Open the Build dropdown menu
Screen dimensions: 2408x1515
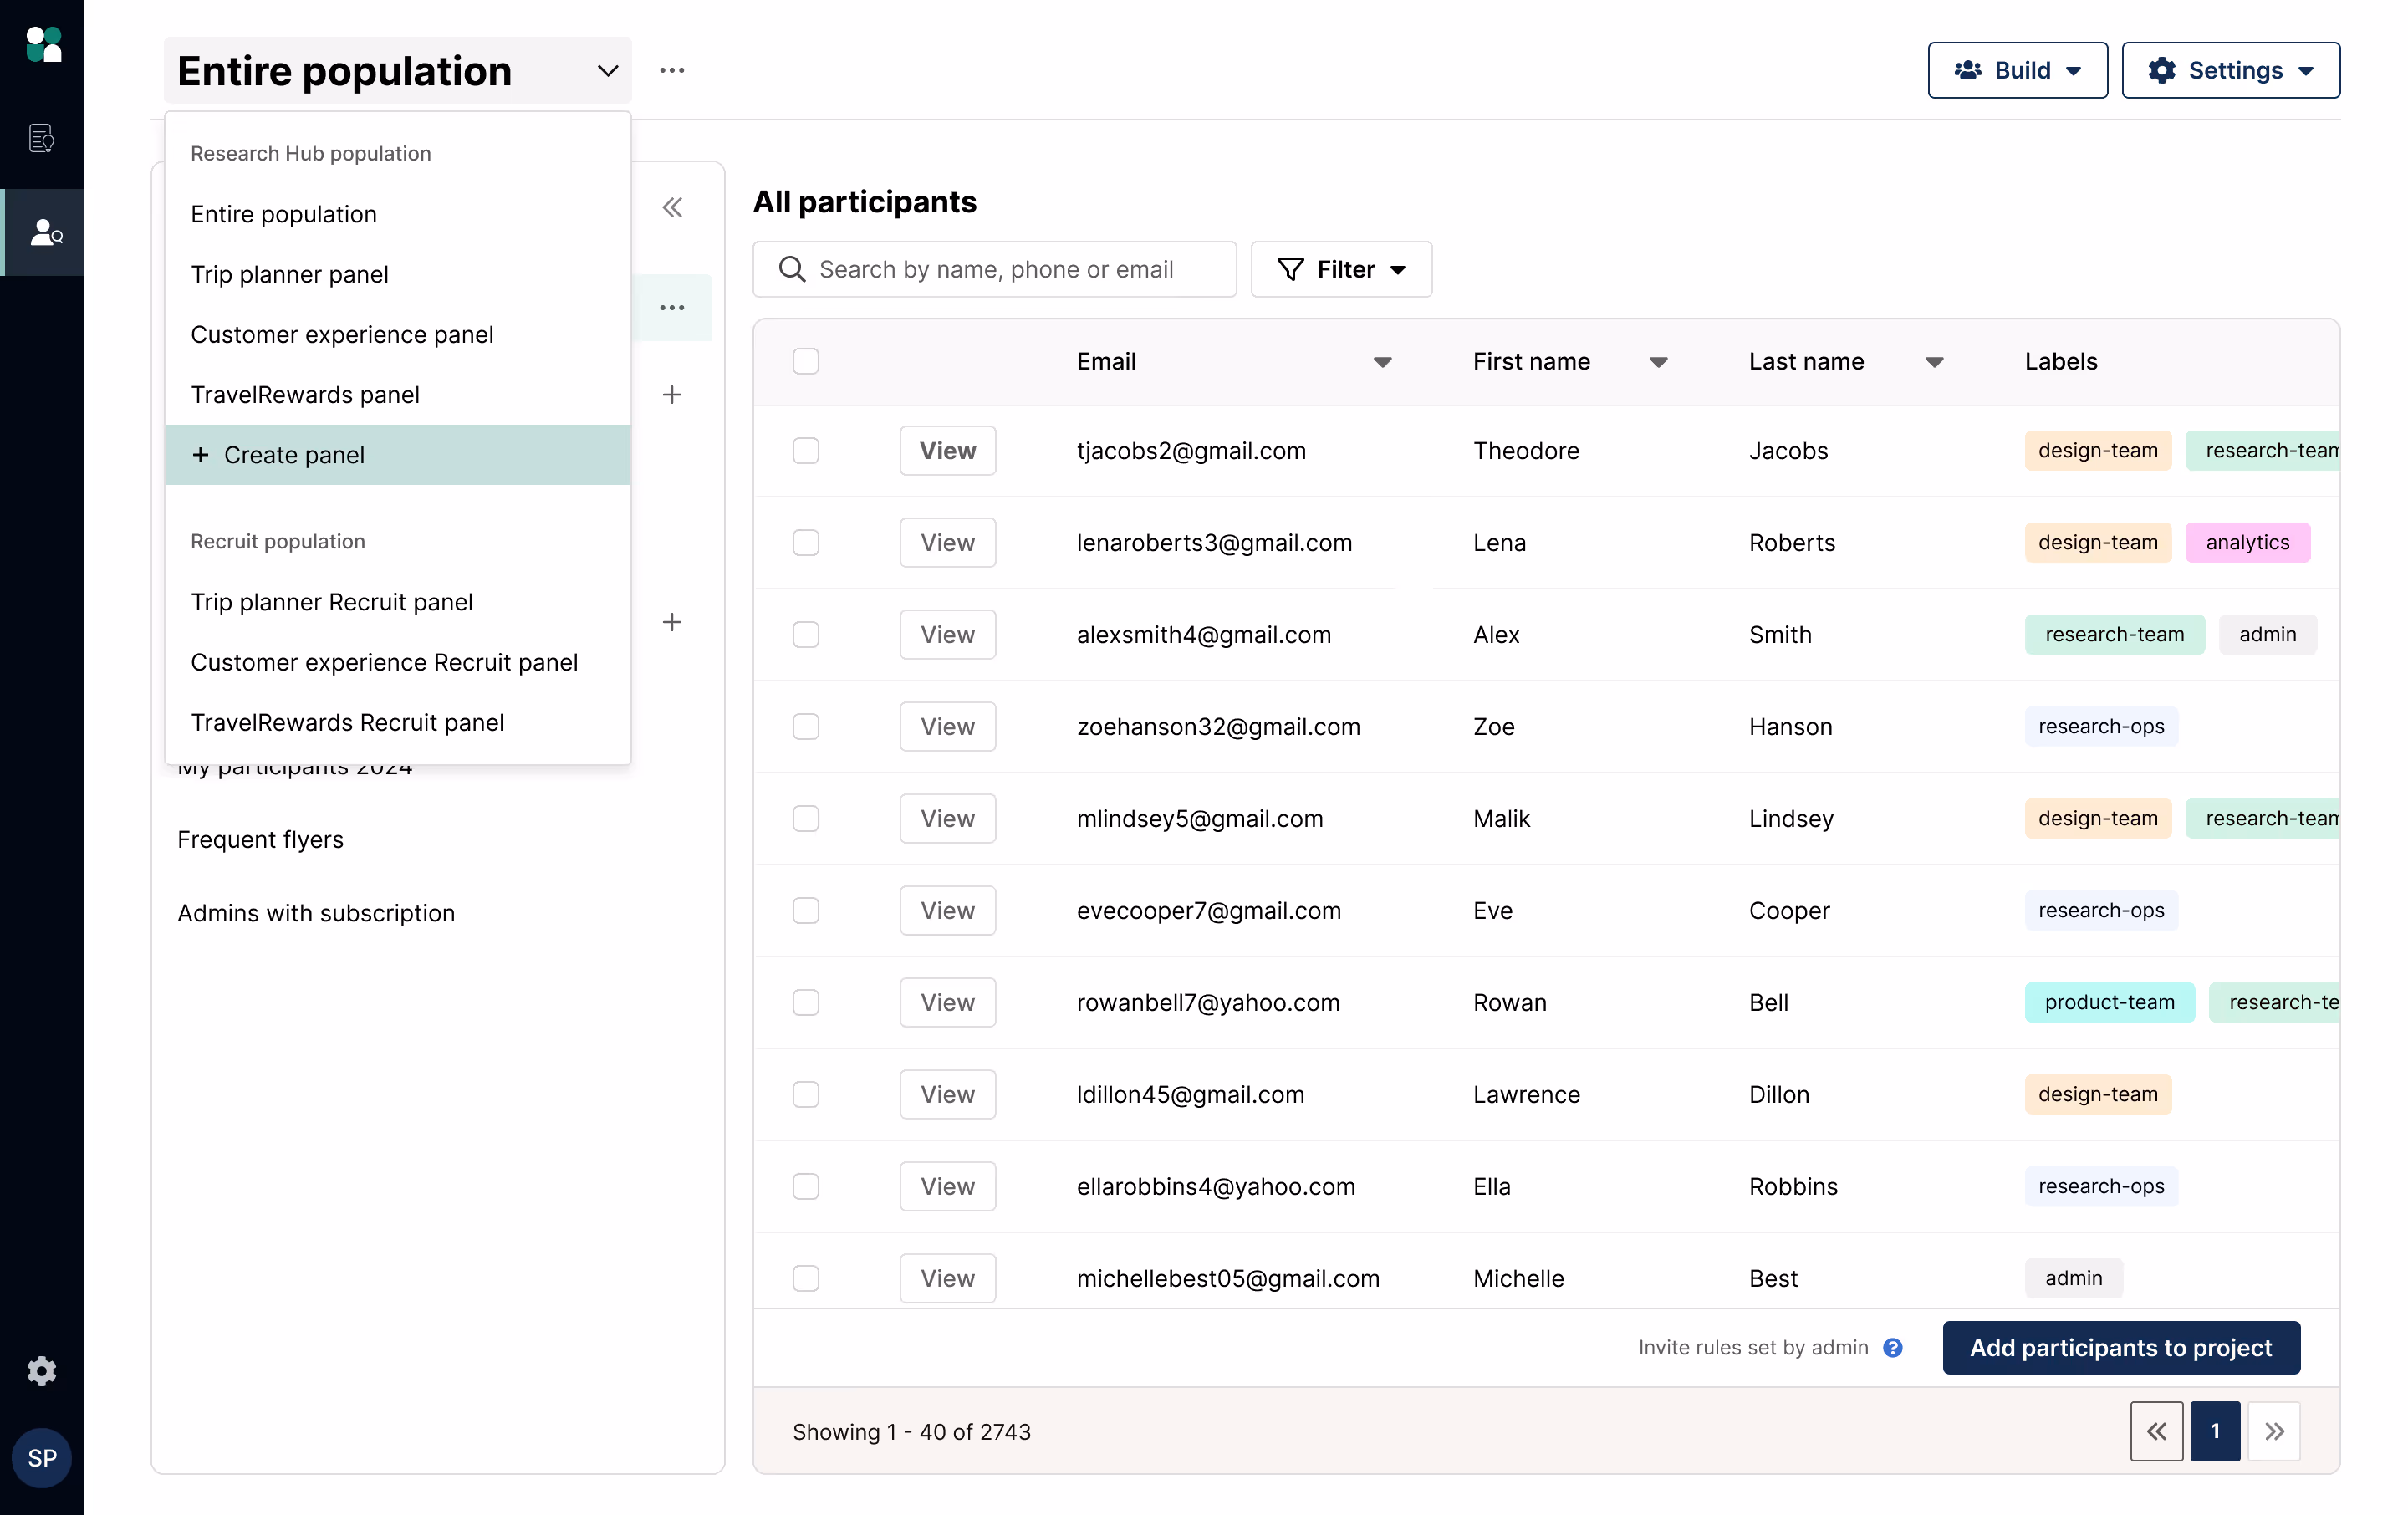click(2017, 70)
